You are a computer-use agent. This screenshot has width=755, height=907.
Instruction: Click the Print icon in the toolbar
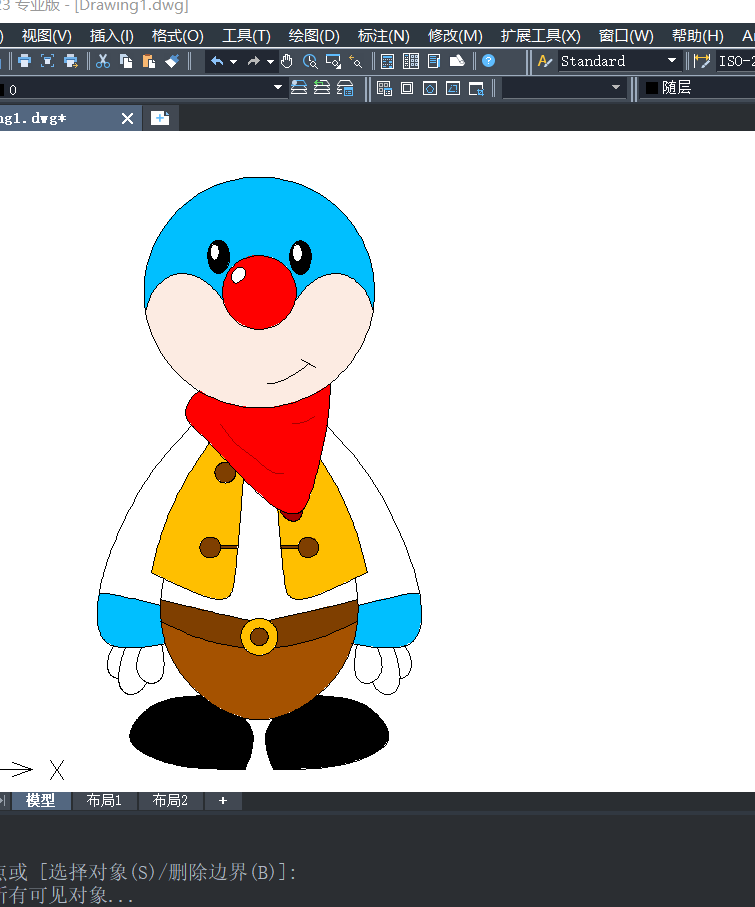pyautogui.click(x=24, y=61)
